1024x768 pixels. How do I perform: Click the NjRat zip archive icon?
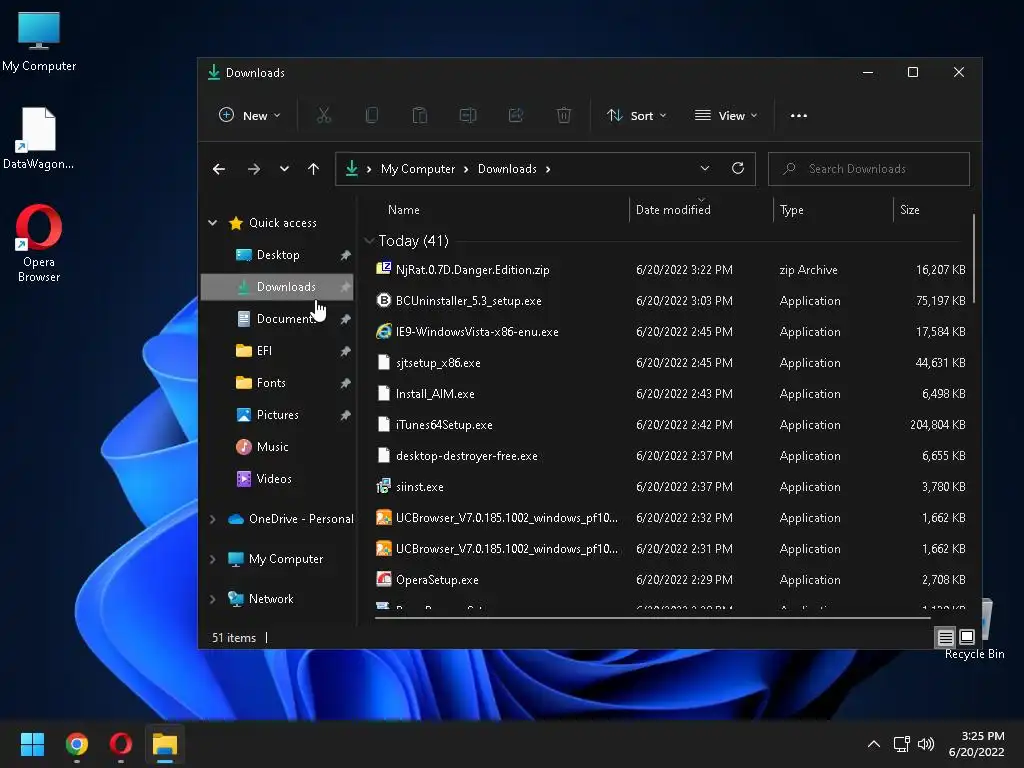tap(384, 269)
